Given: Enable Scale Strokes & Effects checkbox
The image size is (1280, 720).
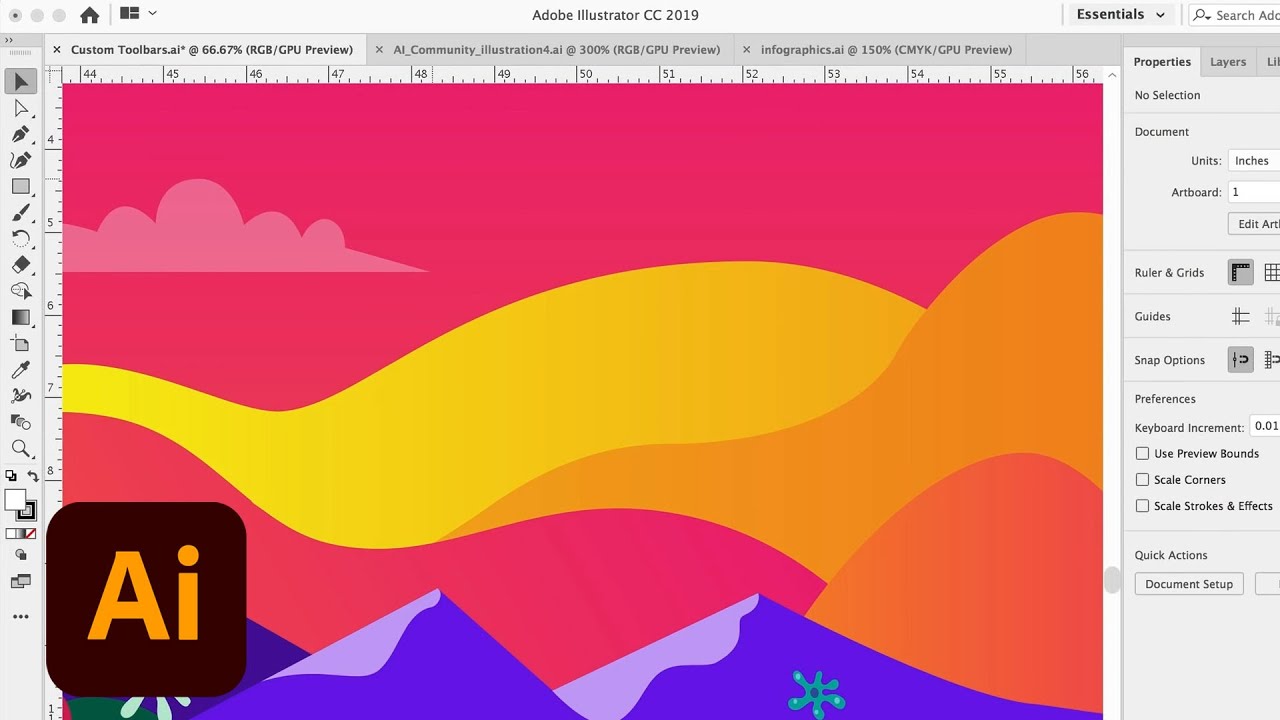Looking at the screenshot, I should pyautogui.click(x=1142, y=506).
